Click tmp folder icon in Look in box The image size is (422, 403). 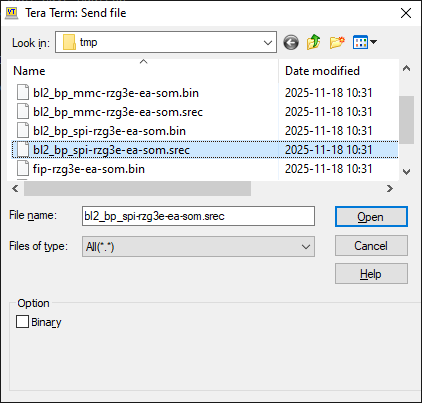pos(69,42)
